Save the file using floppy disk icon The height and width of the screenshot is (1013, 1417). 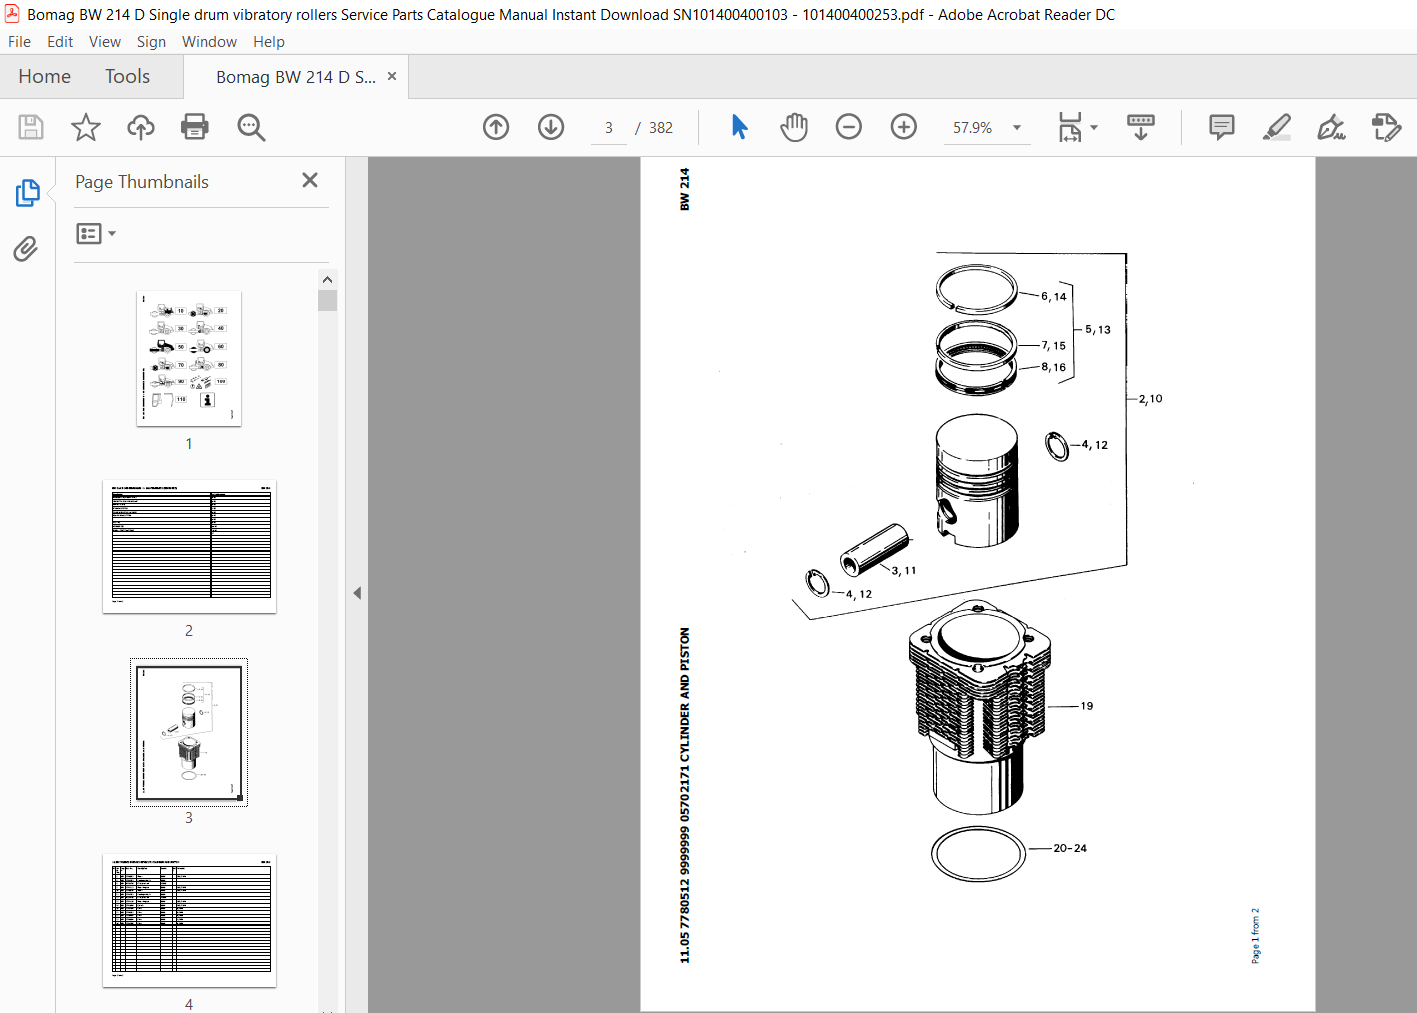[x=31, y=127]
